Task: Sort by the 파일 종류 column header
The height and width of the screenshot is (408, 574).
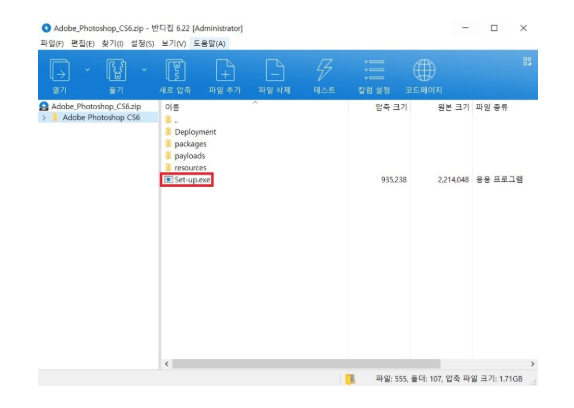Action: pyautogui.click(x=492, y=107)
